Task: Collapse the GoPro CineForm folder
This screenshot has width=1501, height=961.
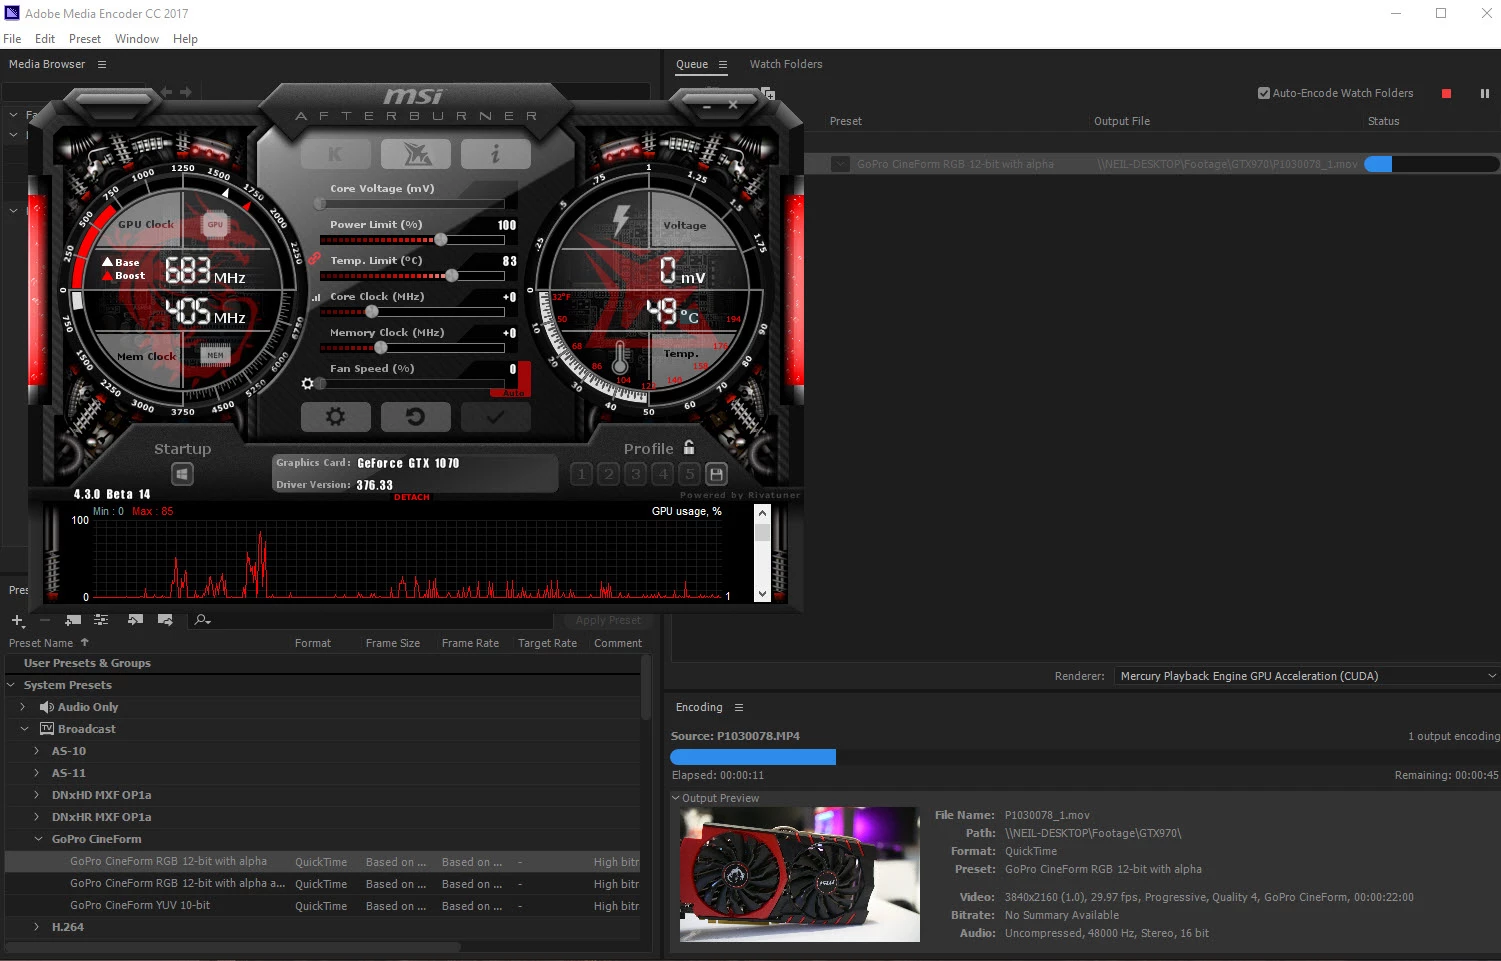Action: [x=38, y=839]
